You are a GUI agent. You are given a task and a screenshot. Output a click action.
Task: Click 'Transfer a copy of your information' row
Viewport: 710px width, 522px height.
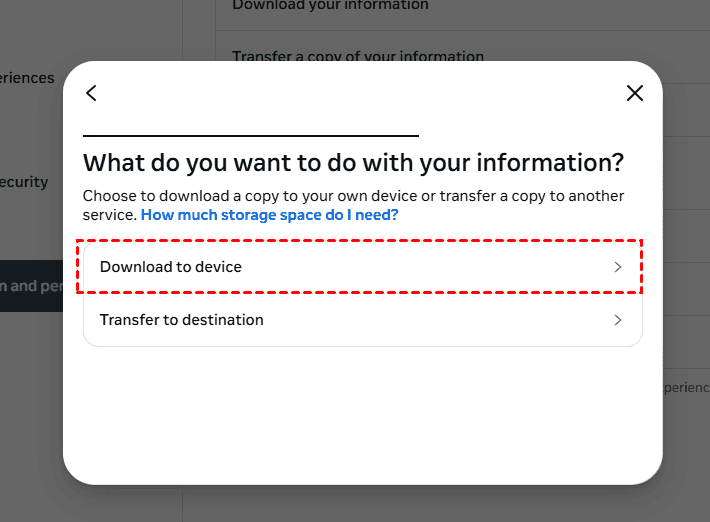click(x=357, y=56)
